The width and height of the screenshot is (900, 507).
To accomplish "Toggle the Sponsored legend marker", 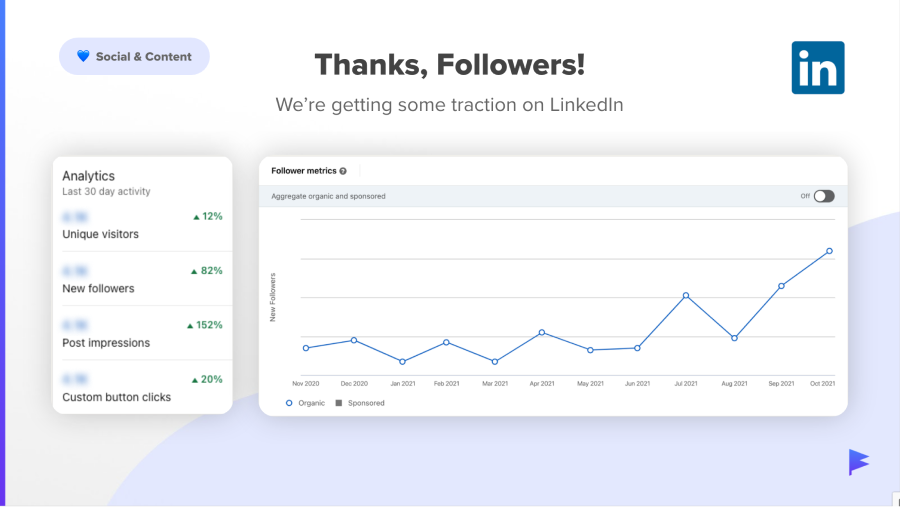I will coord(339,403).
